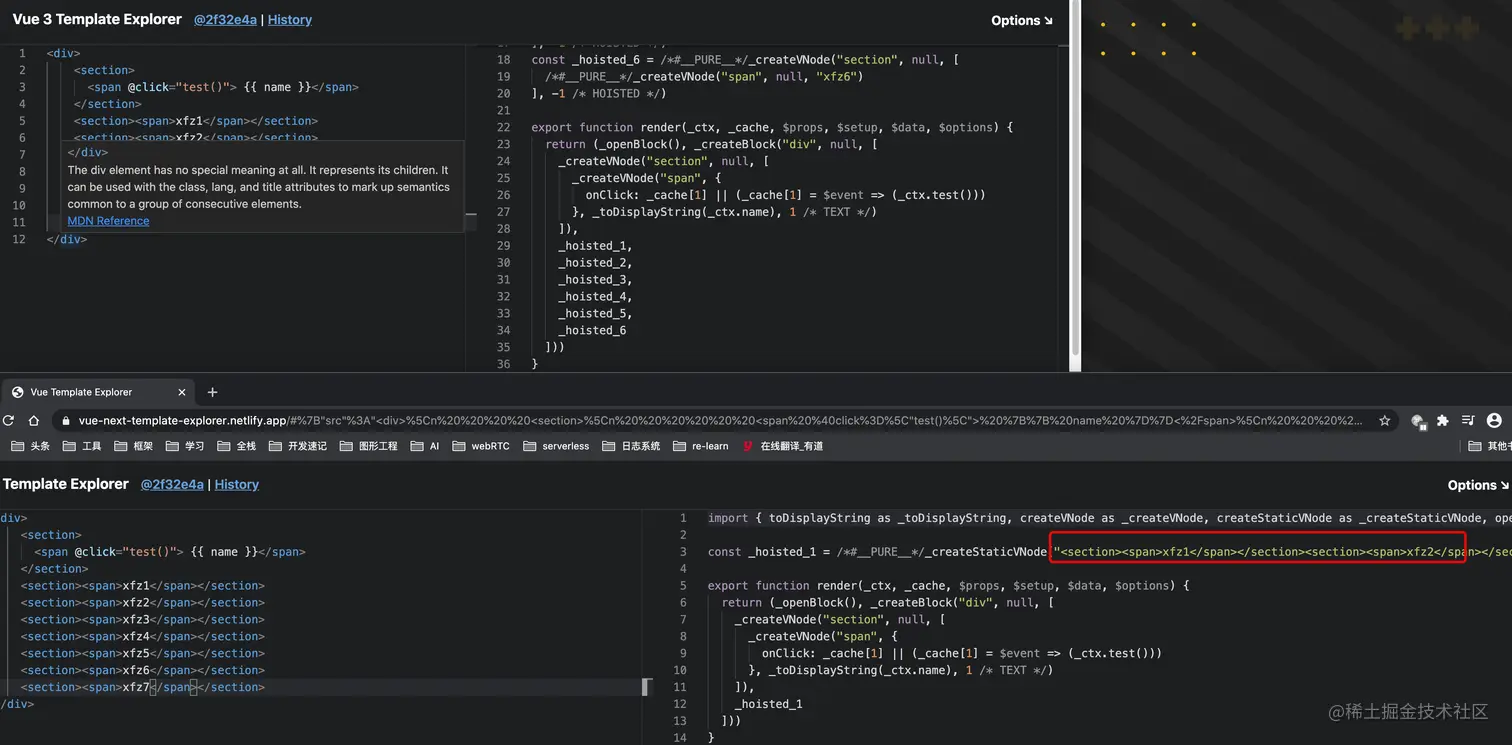This screenshot has width=1512, height=745.
Task: Reload the page in the browser
Action: [x=9, y=421]
